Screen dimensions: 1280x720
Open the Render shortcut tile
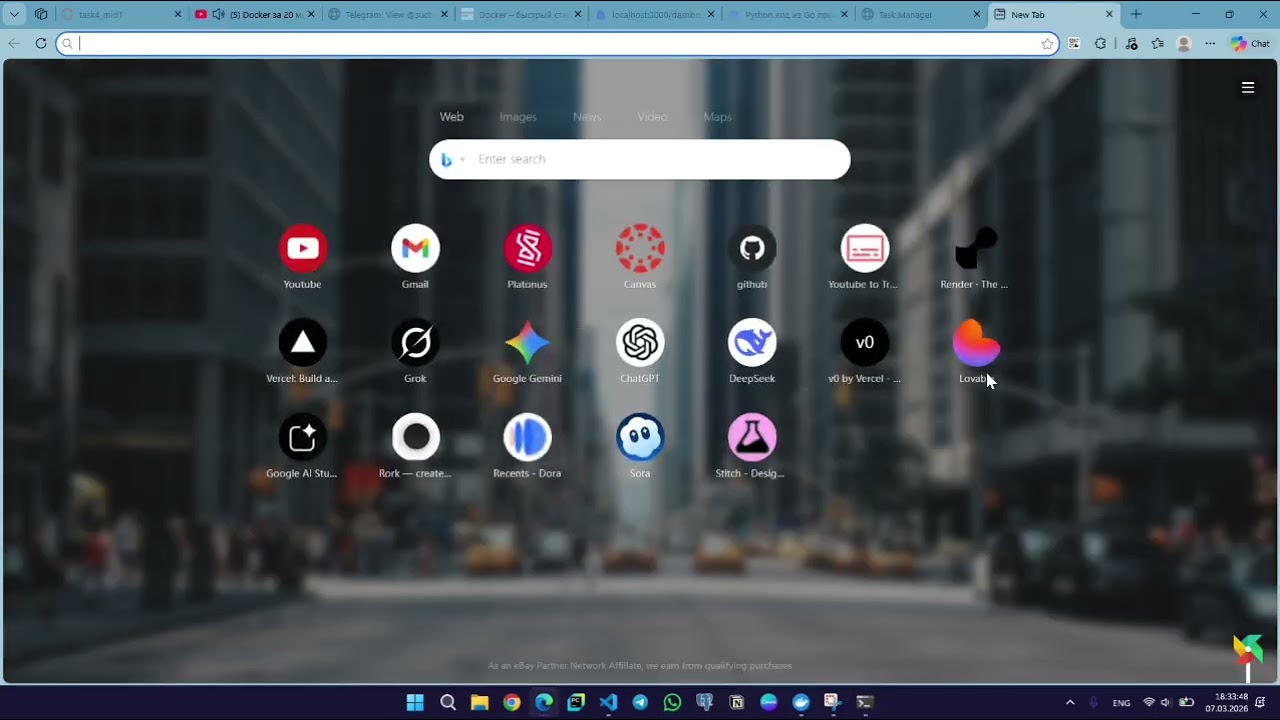click(976, 248)
